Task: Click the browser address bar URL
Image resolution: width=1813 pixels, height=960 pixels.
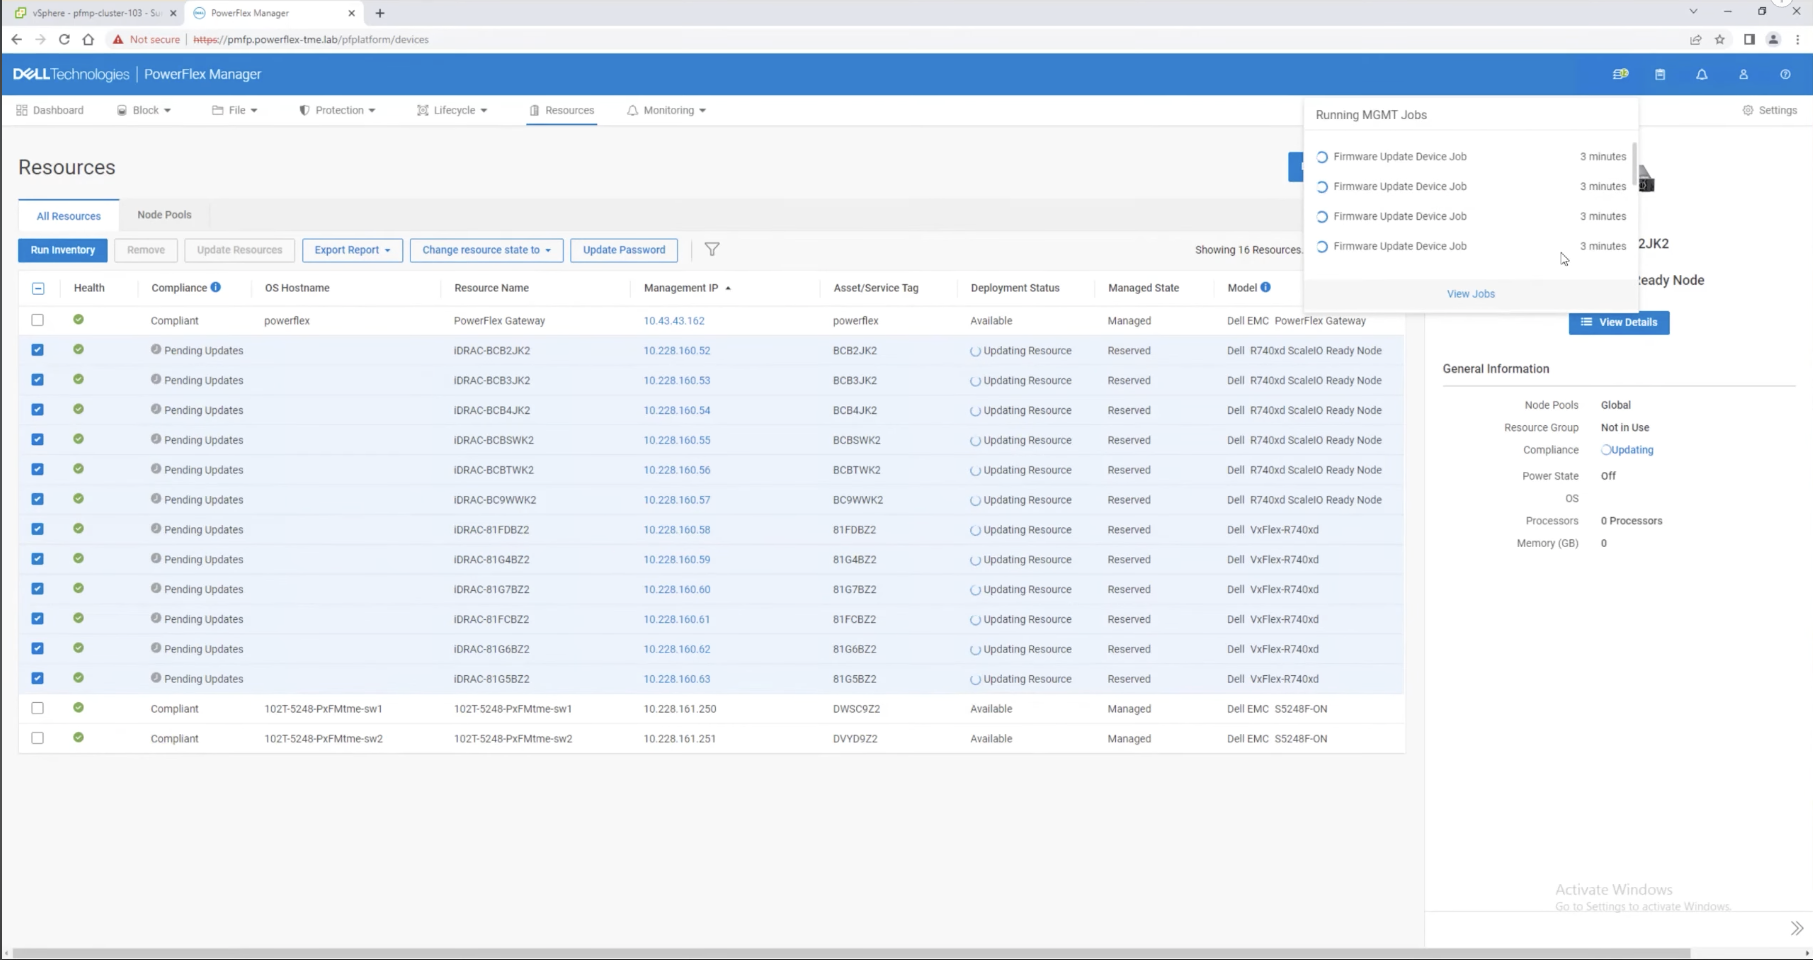Action: pyautogui.click(x=311, y=40)
